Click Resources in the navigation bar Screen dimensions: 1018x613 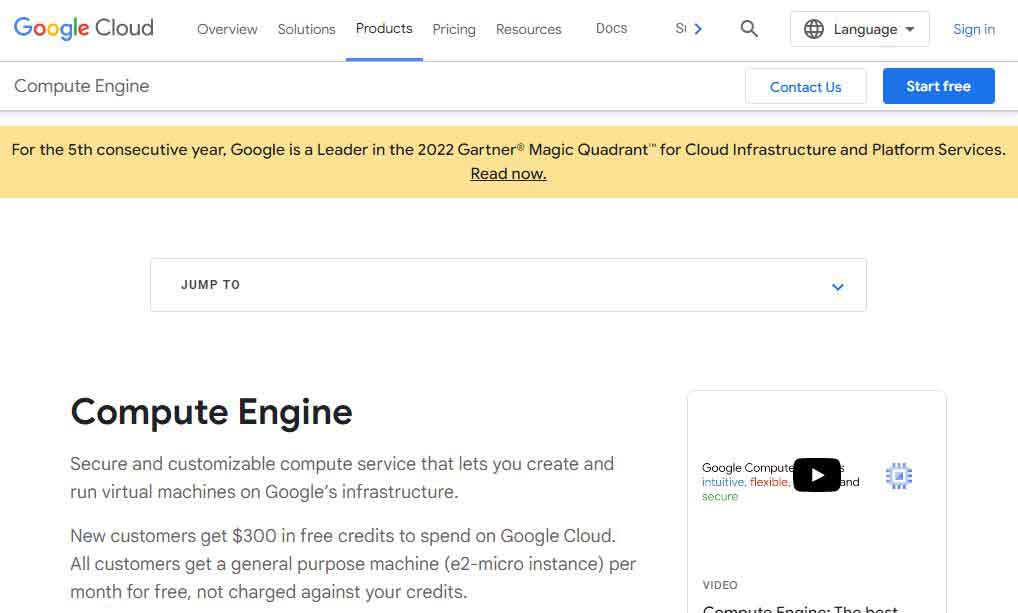528,29
